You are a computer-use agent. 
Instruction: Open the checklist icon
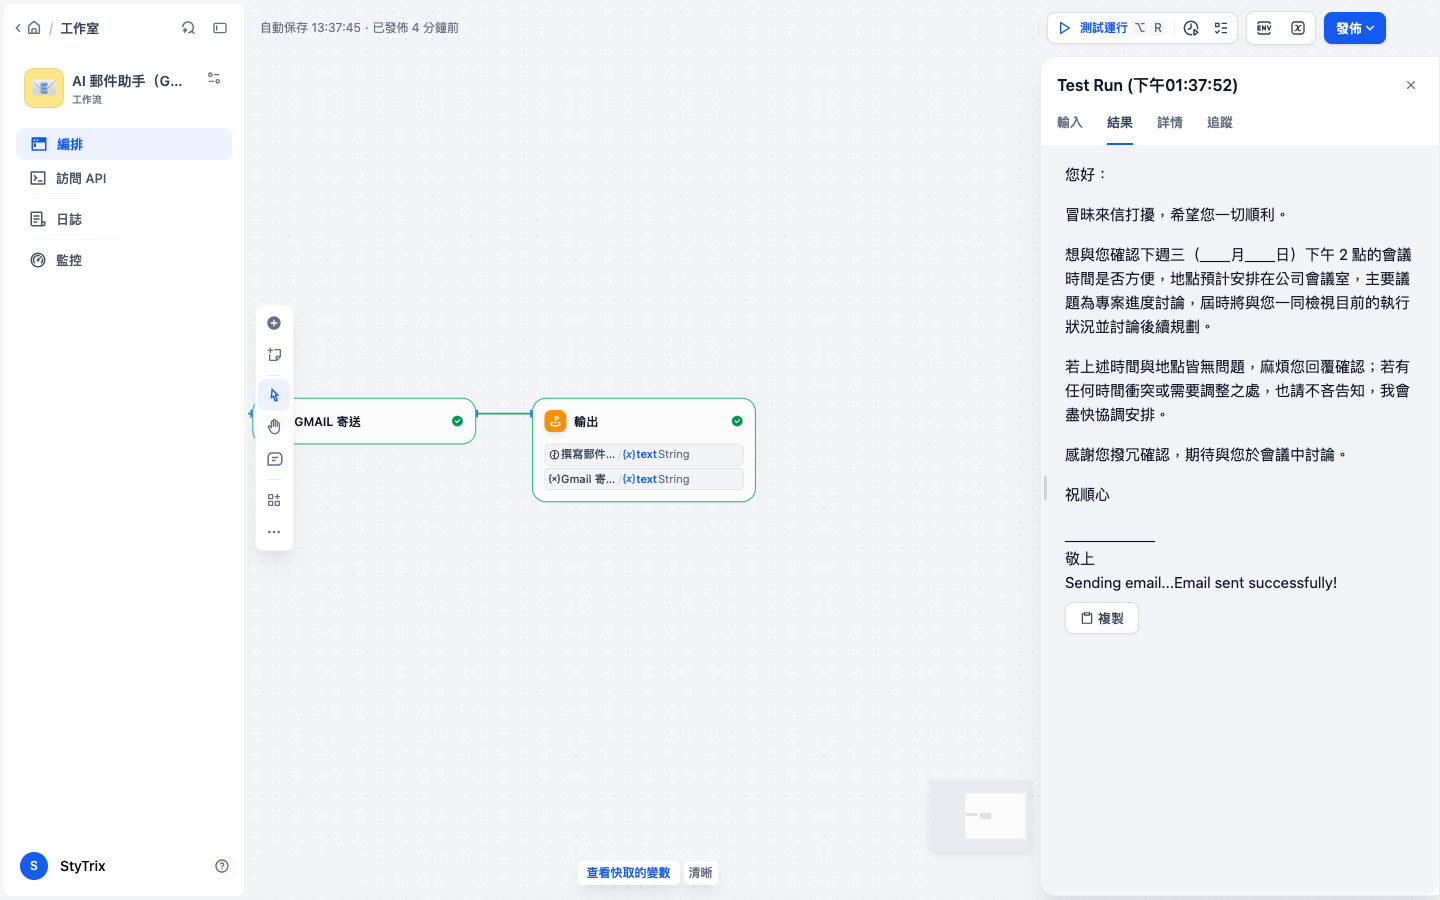coord(1221,28)
